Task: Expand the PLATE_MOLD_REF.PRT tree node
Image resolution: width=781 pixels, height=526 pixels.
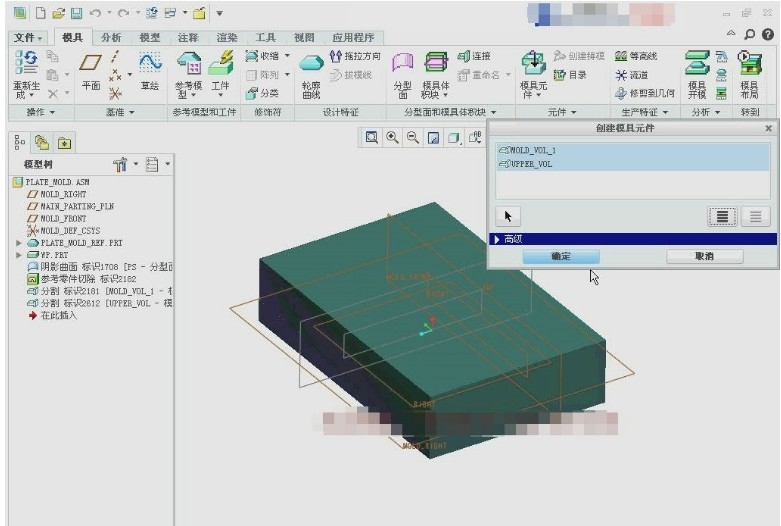Action: click(18, 243)
